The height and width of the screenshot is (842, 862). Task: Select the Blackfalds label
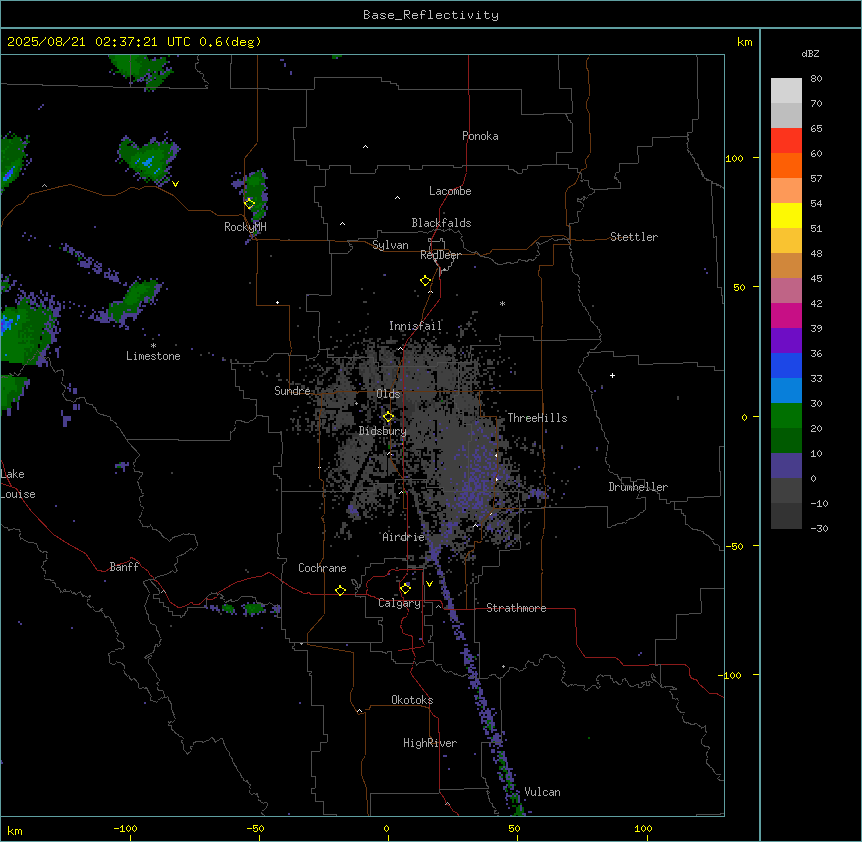point(441,223)
